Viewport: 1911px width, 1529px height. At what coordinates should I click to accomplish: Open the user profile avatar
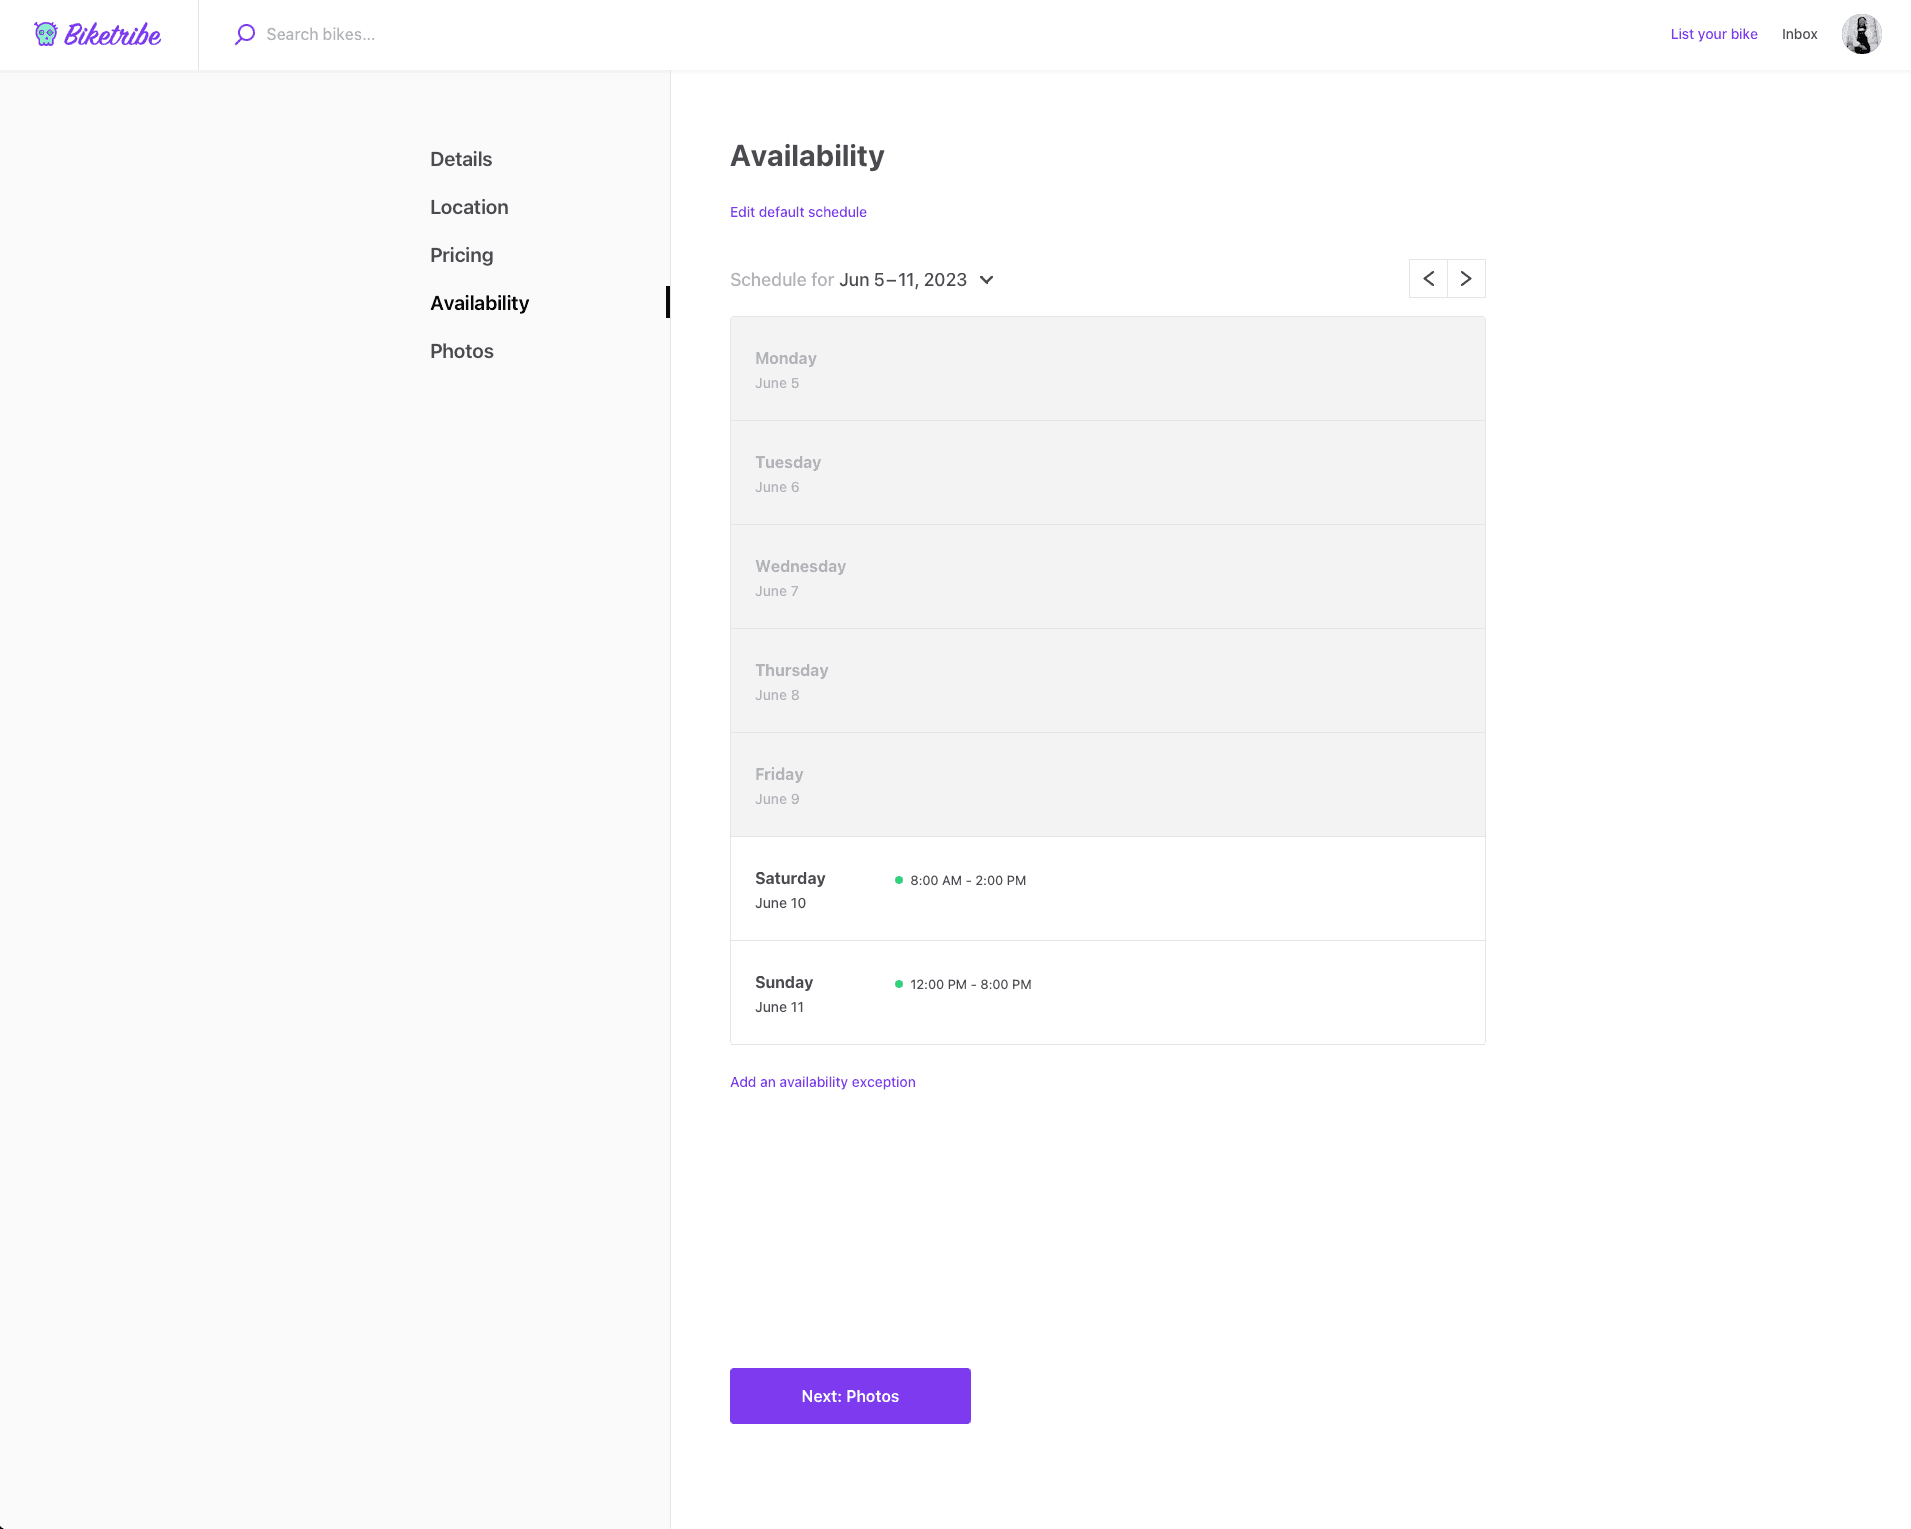[x=1861, y=34]
